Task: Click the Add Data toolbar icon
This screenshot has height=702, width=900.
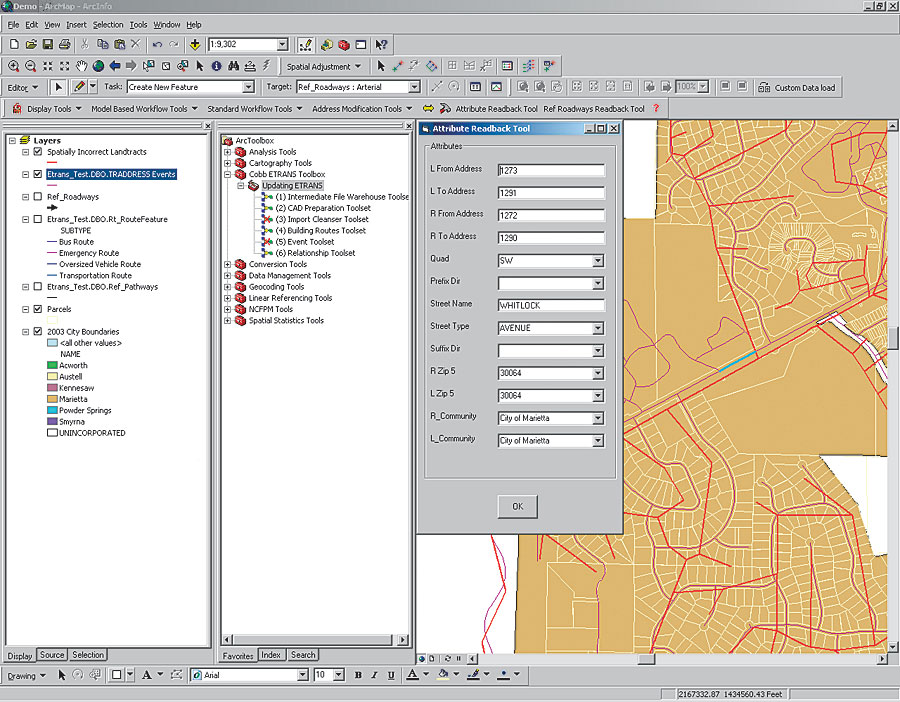Action: pos(194,45)
